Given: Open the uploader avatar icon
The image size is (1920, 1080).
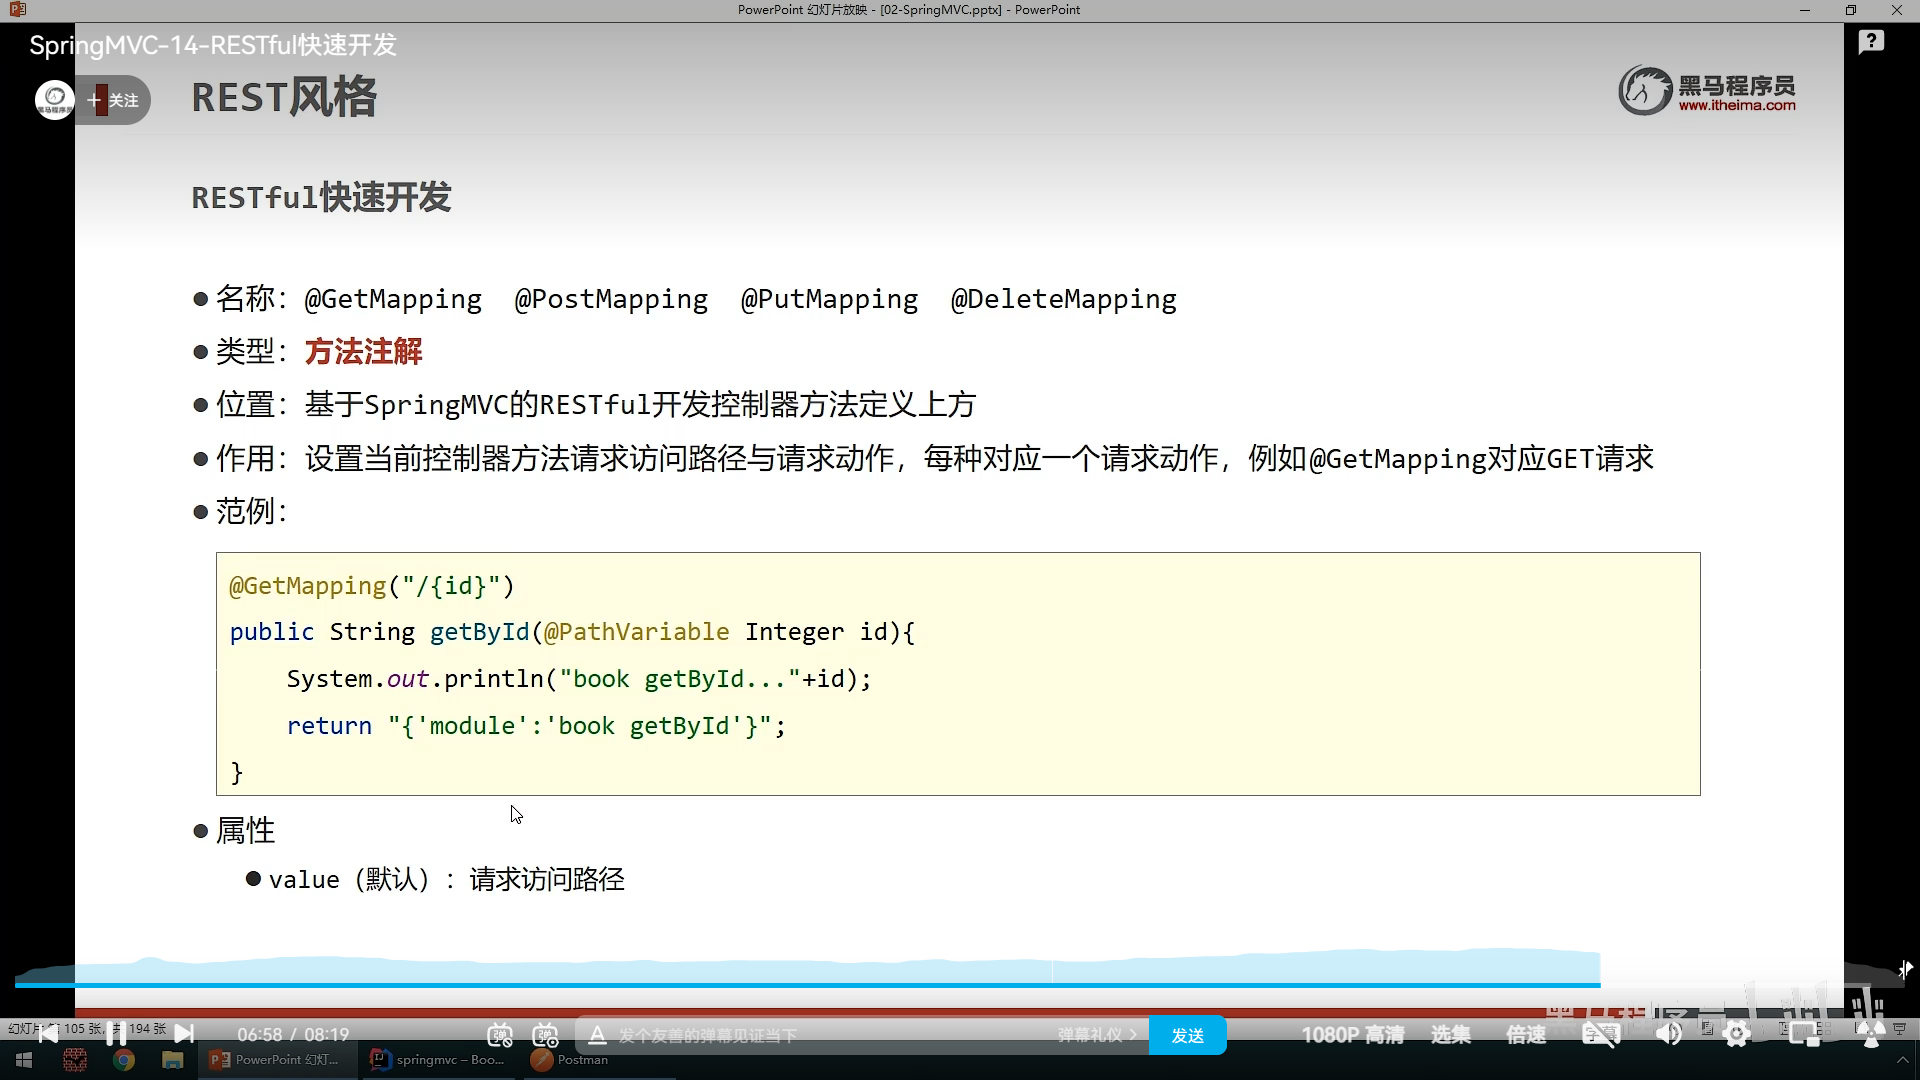Looking at the screenshot, I should 55,100.
